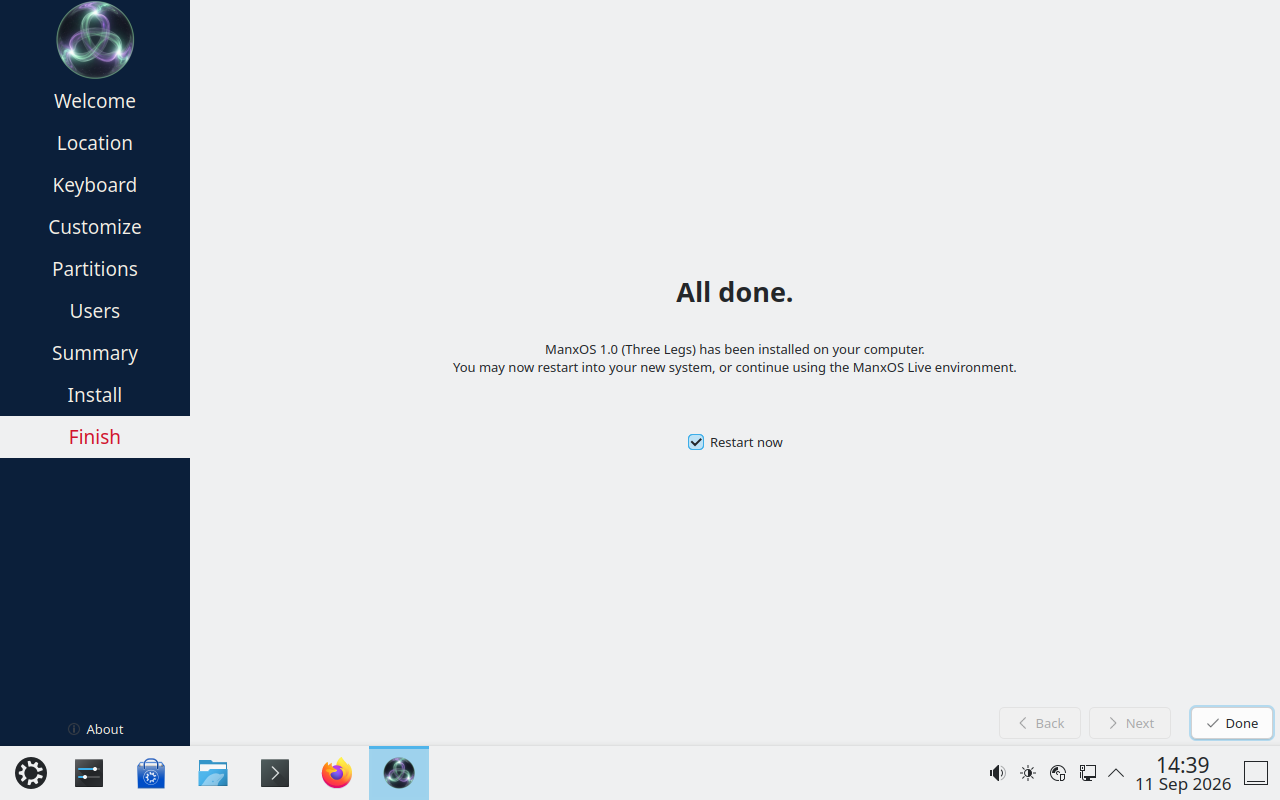Open the brightness tray icon
This screenshot has width=1280, height=800.
pyautogui.click(x=1028, y=773)
